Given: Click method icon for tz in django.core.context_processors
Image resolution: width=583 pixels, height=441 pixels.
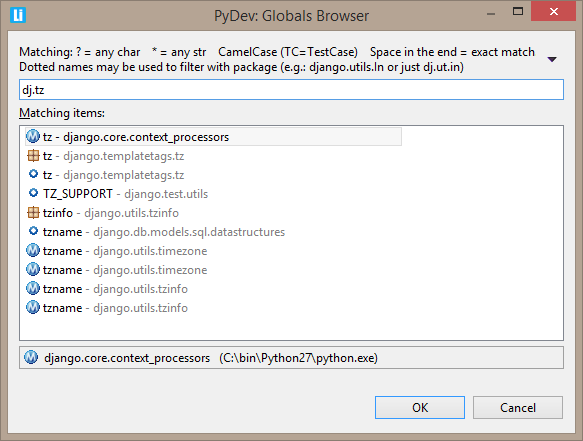Looking at the screenshot, I should click(x=33, y=136).
